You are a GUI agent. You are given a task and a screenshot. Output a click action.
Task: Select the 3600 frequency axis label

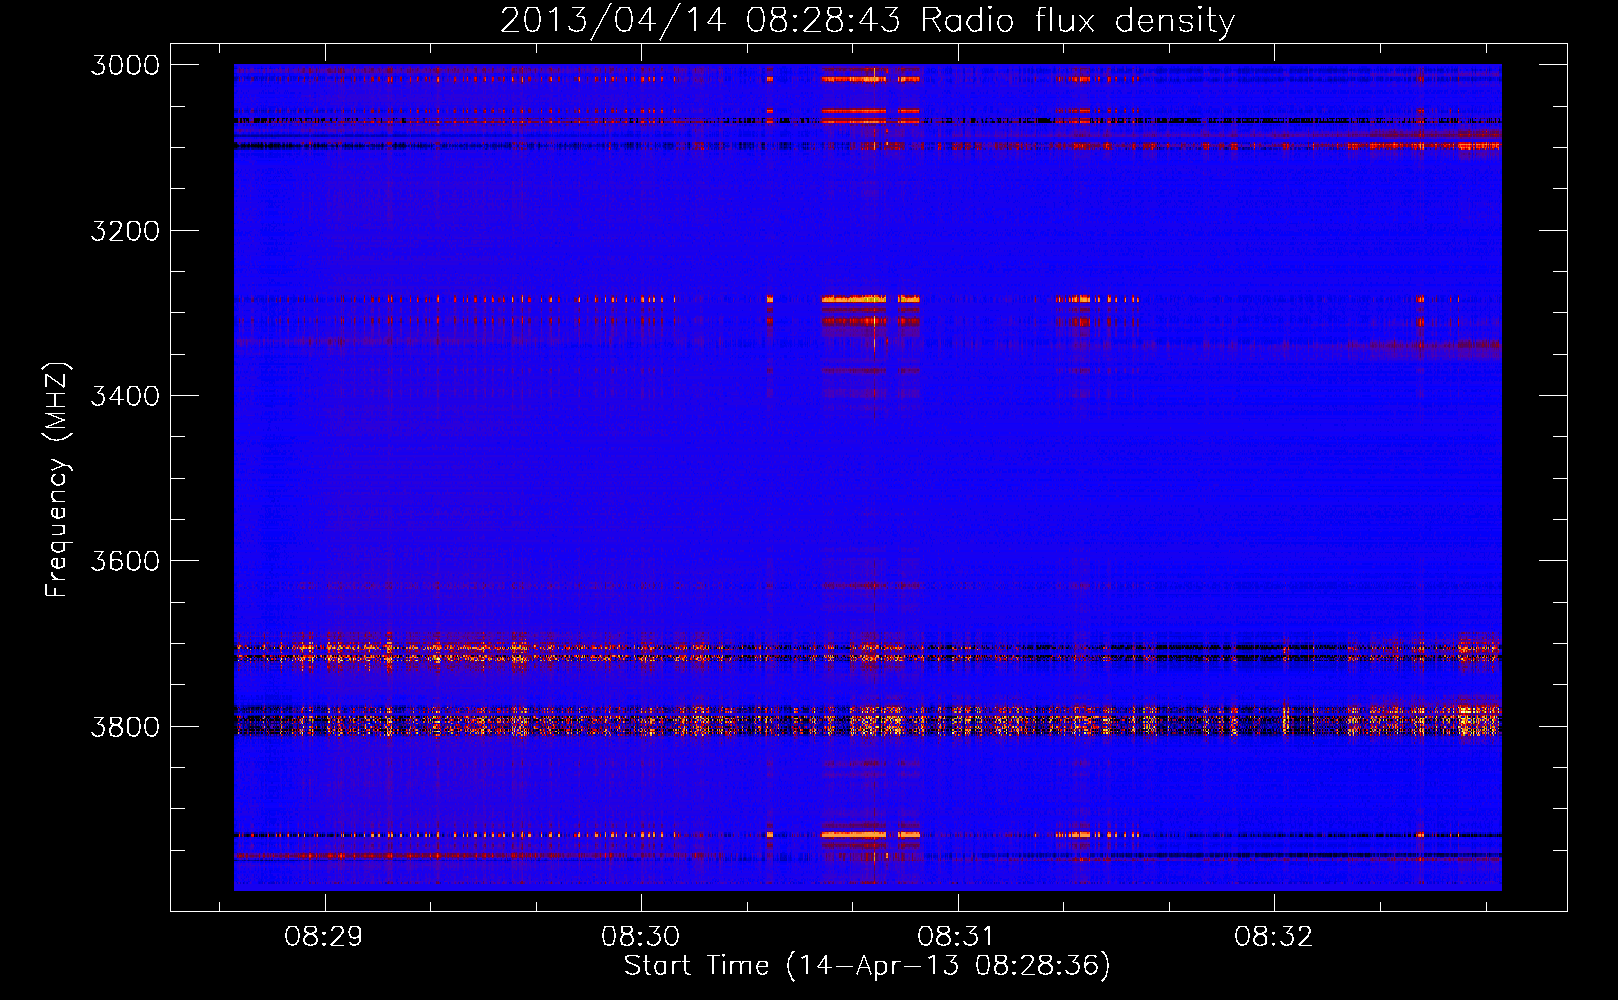tap(125, 561)
